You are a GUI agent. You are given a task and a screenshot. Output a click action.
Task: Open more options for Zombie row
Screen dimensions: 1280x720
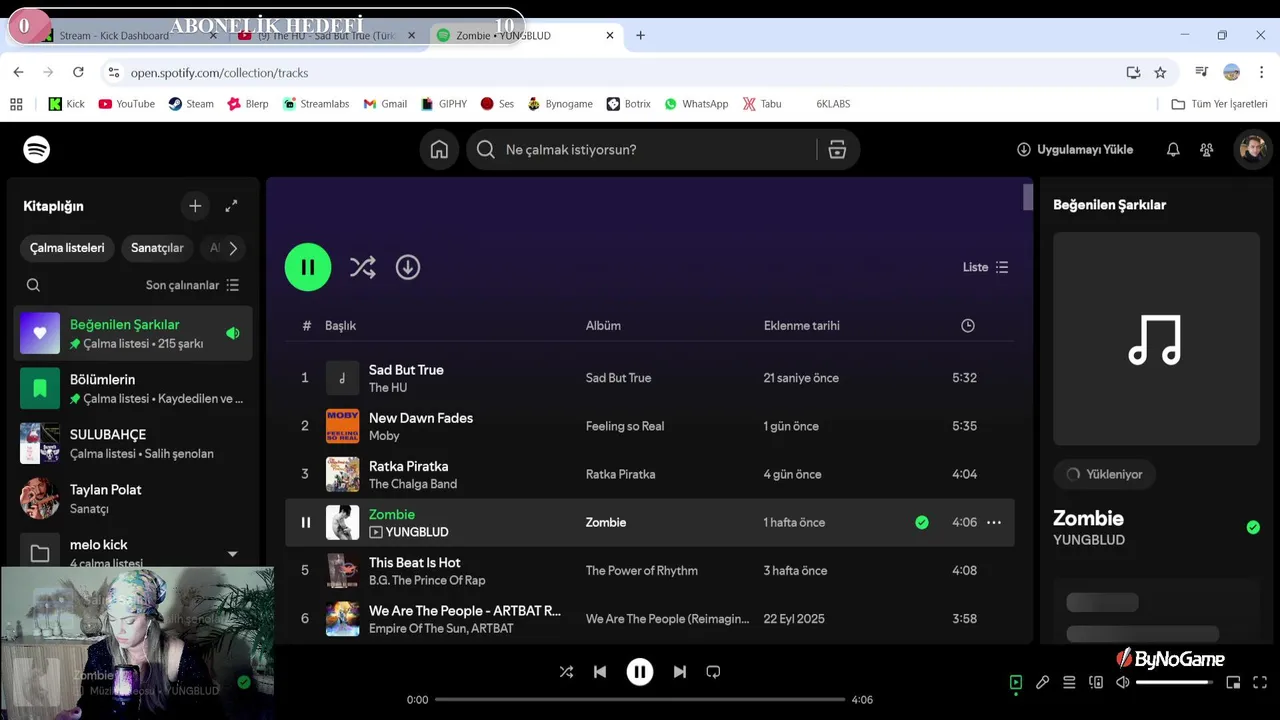click(994, 522)
